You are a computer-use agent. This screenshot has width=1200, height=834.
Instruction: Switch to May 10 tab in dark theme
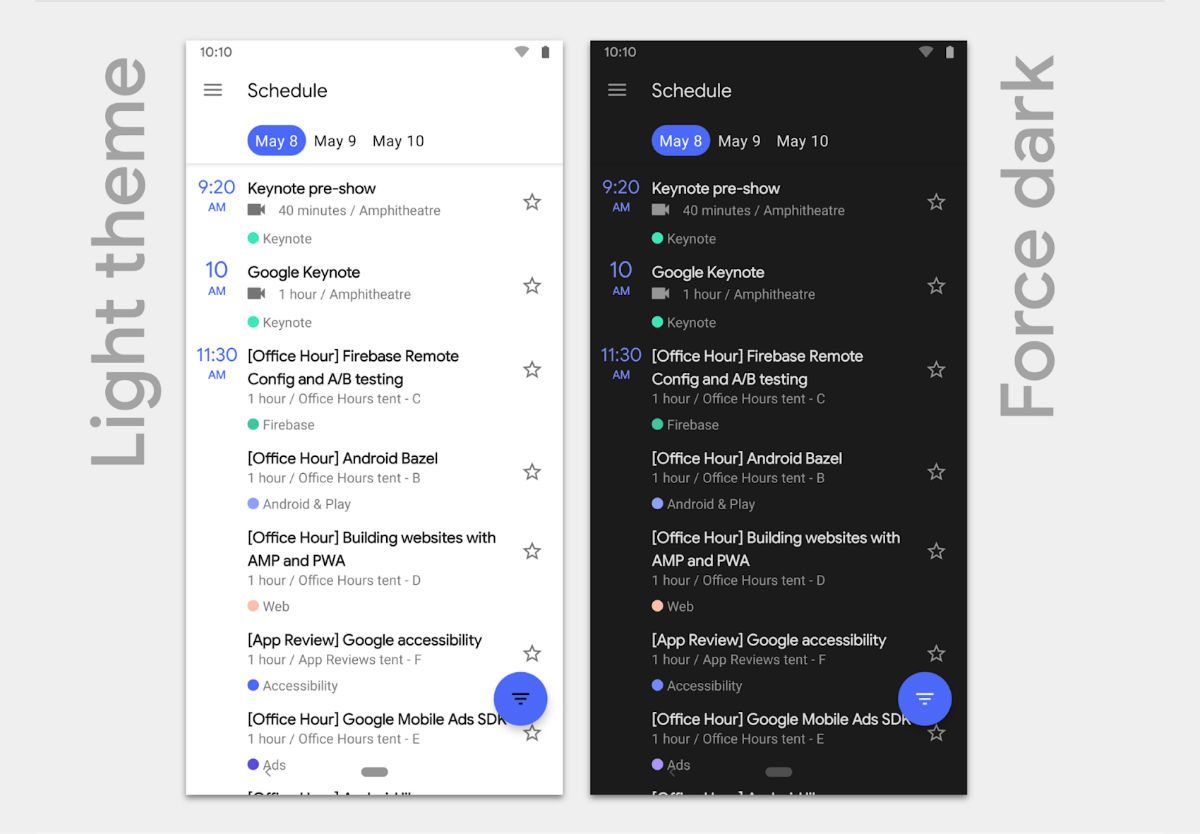click(802, 141)
